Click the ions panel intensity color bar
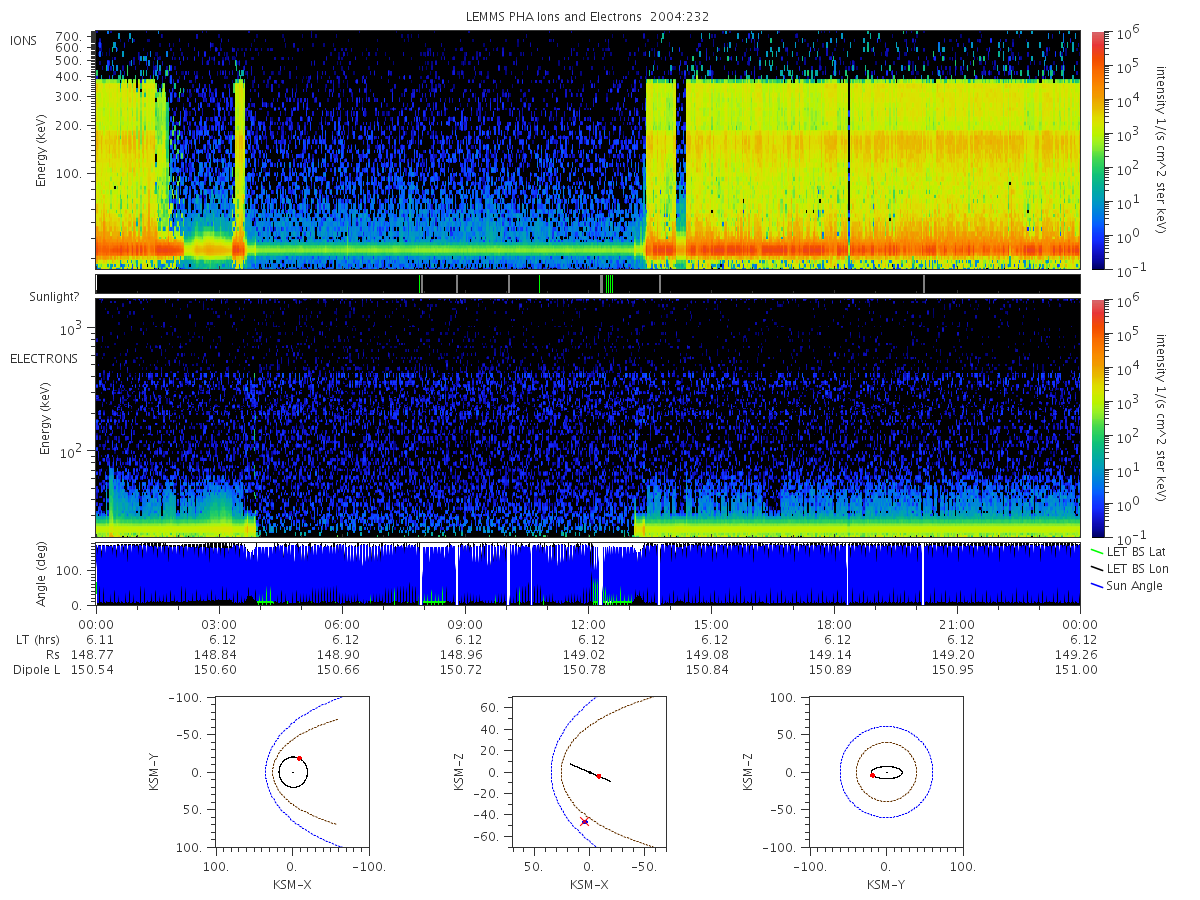The width and height of the screenshot is (1200, 900). 1097,150
